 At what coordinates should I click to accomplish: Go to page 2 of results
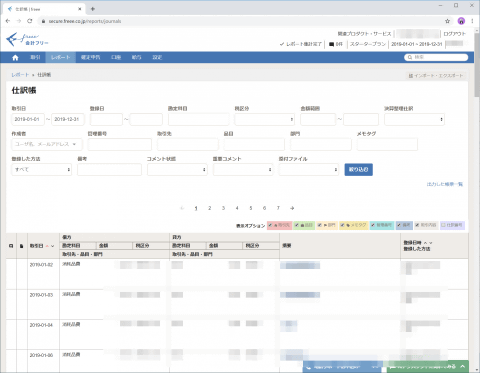pyautogui.click(x=210, y=208)
